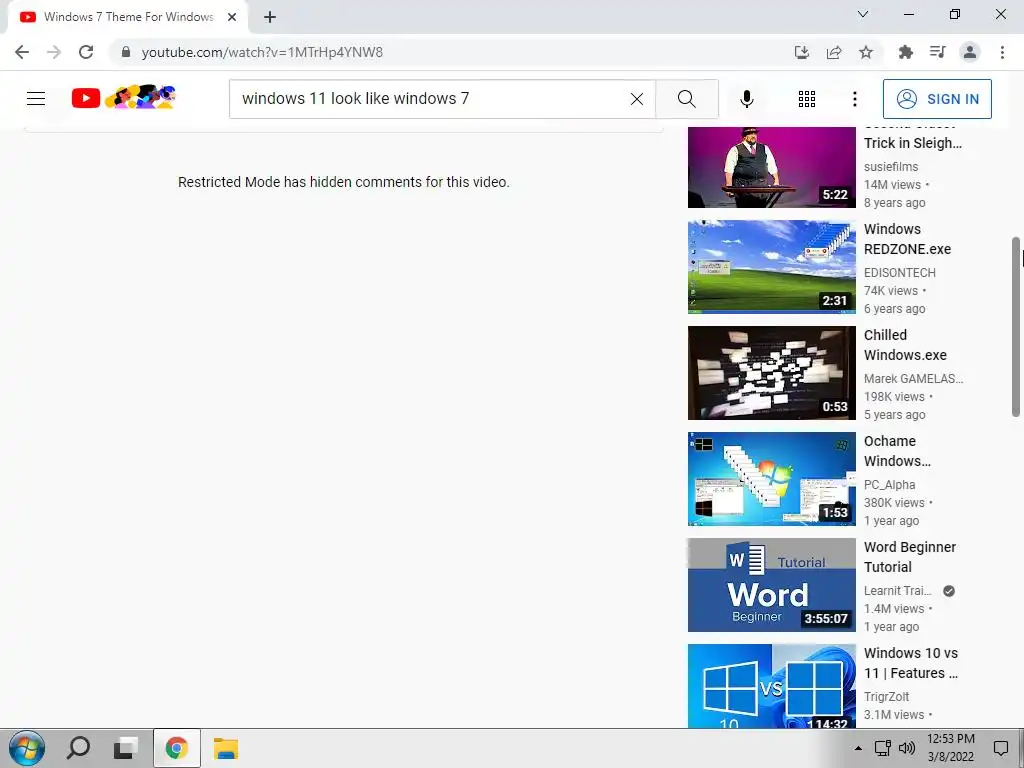1024x768 pixels.
Task: Click the PC_Alpha channel name
Action: coord(889,485)
